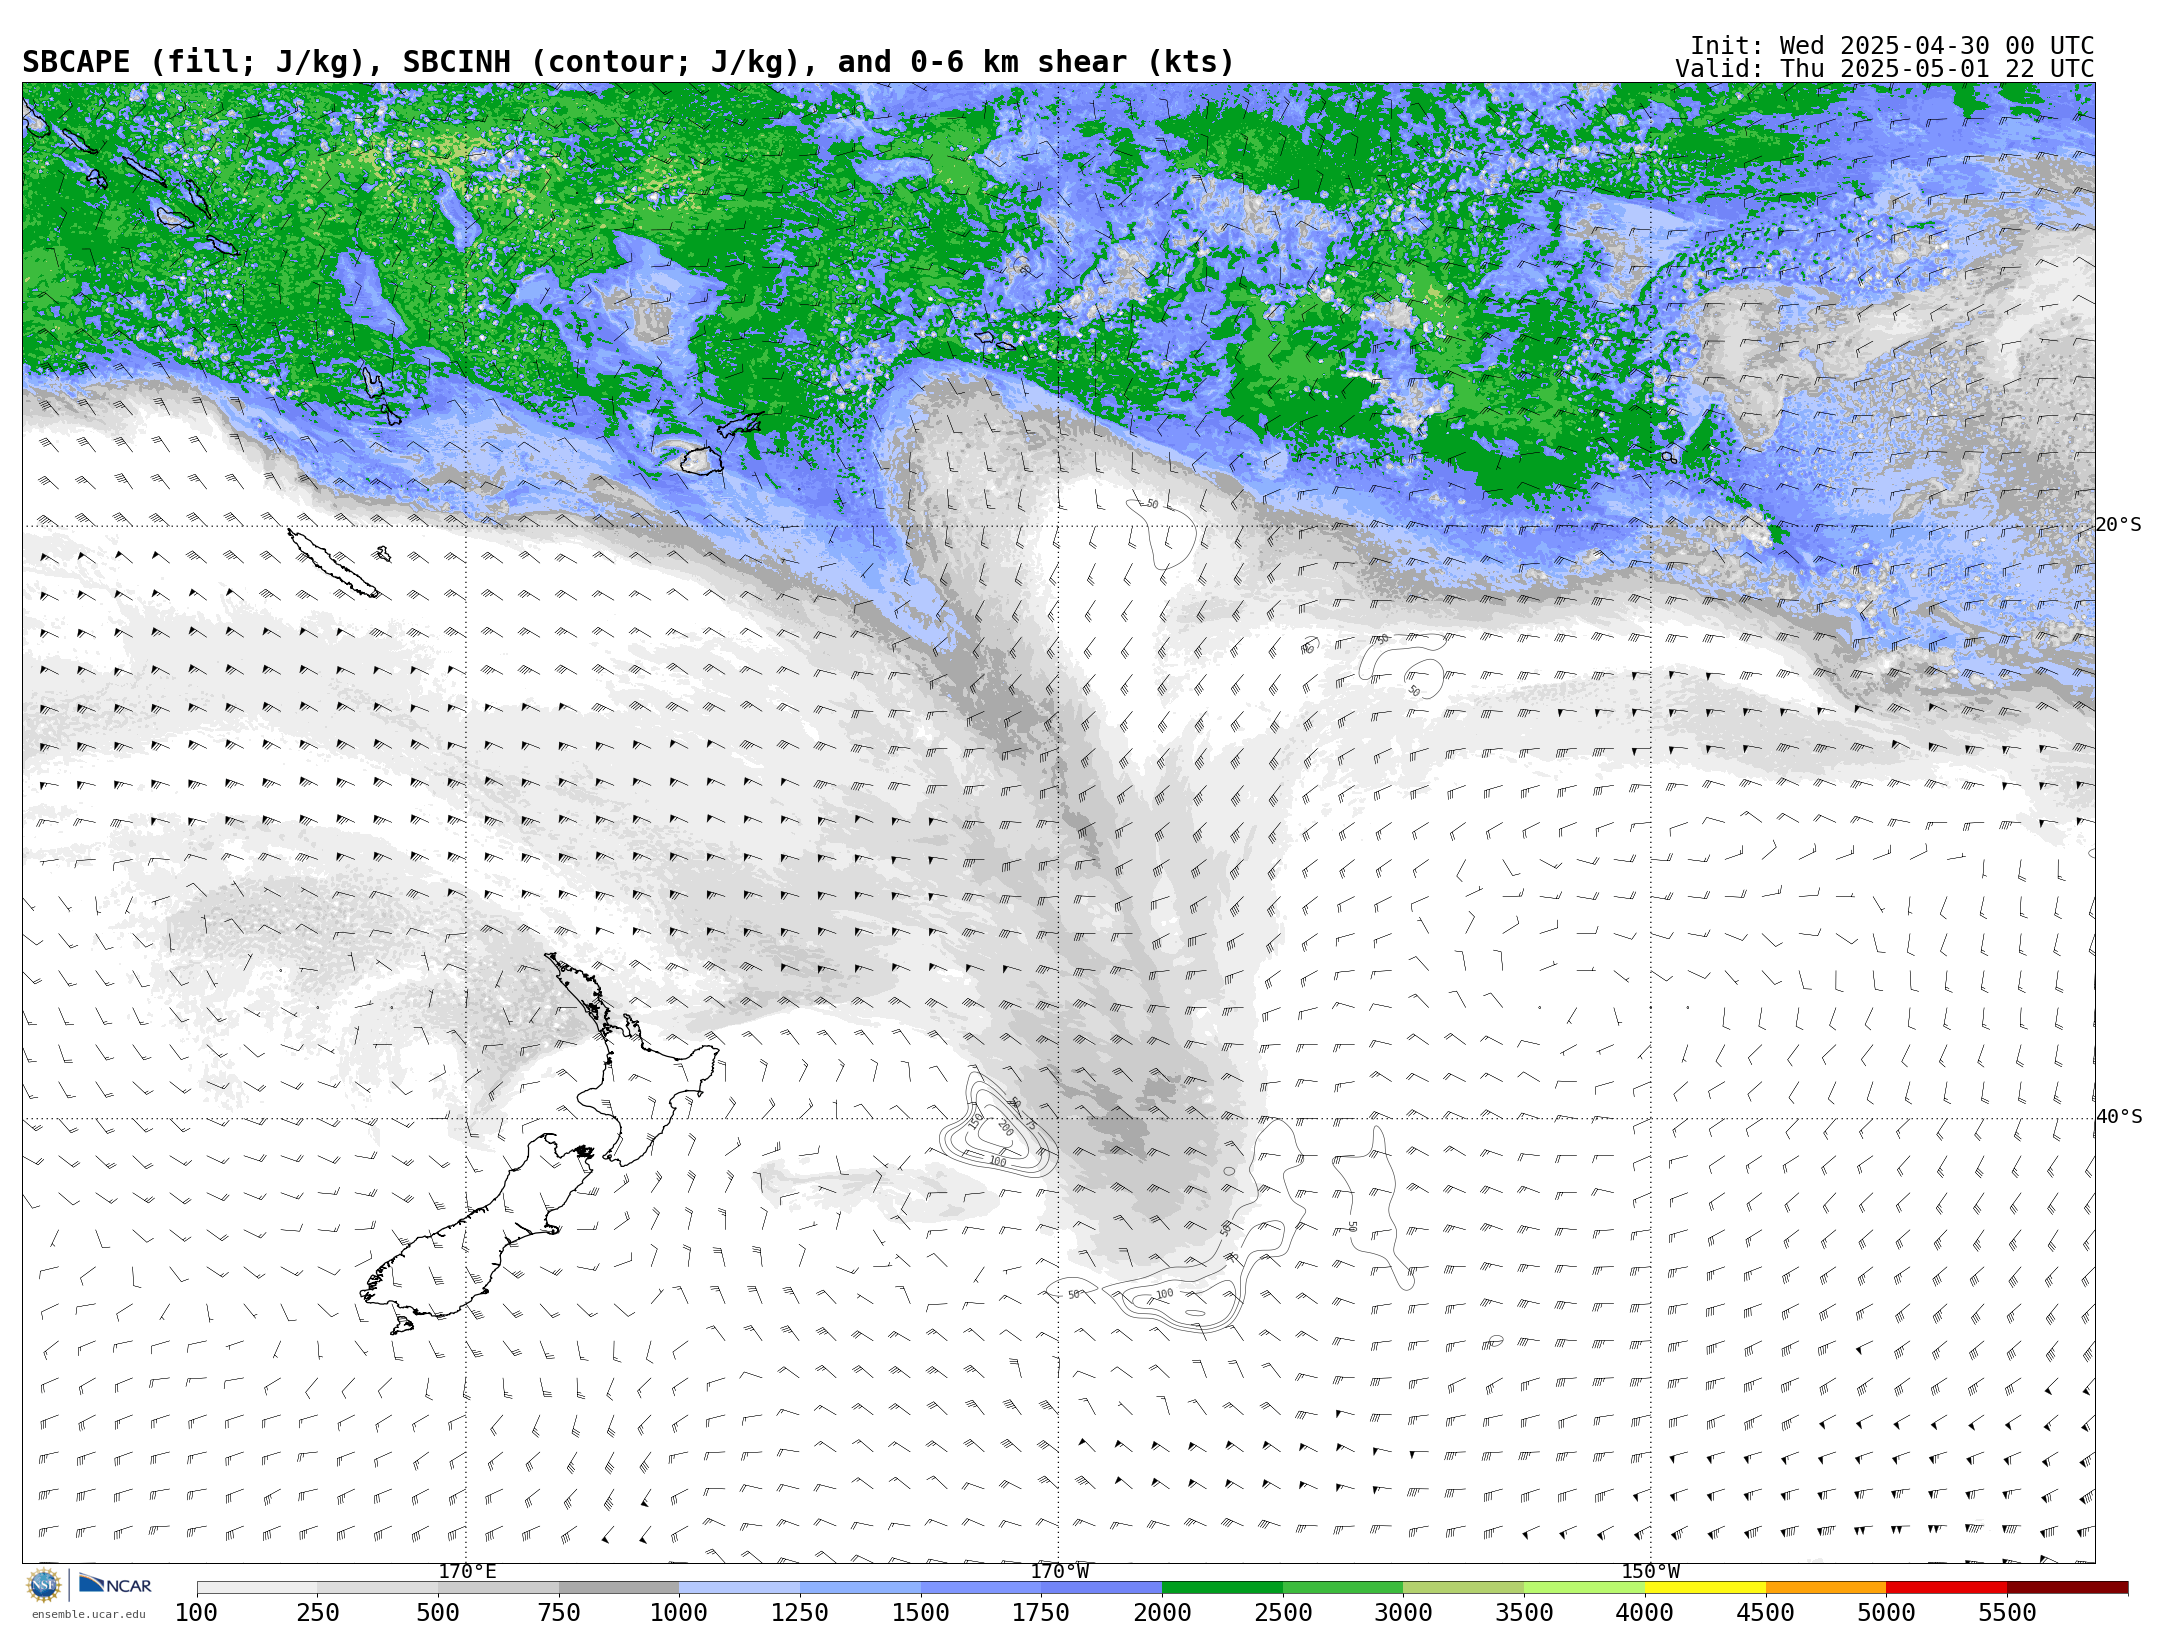Pick the periwinkle 1500–1750 colorbar segment
2160x1626 pixels.
pos(981,1588)
